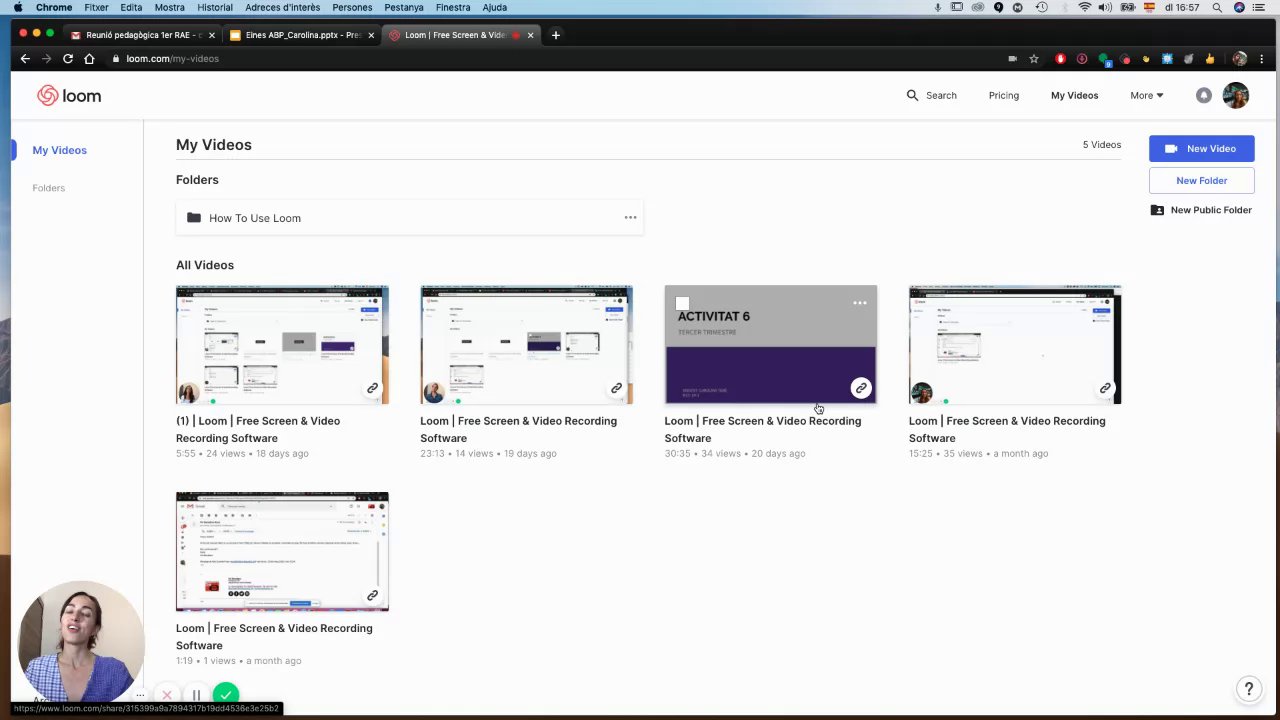Open options for How To Use Loom folder
Image resolution: width=1280 pixels, height=720 pixels.
[630, 217]
